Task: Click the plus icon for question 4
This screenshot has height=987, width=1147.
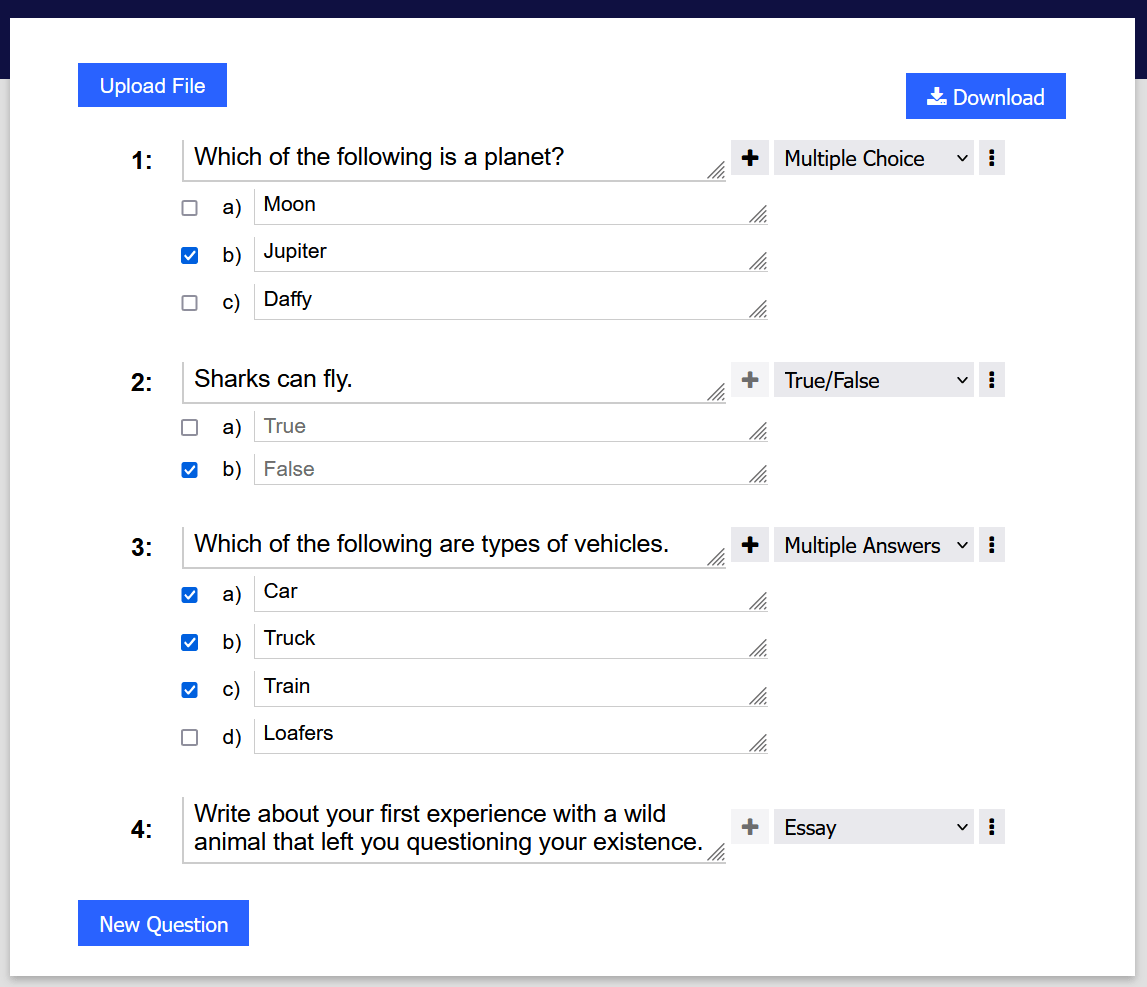Action: 750,827
